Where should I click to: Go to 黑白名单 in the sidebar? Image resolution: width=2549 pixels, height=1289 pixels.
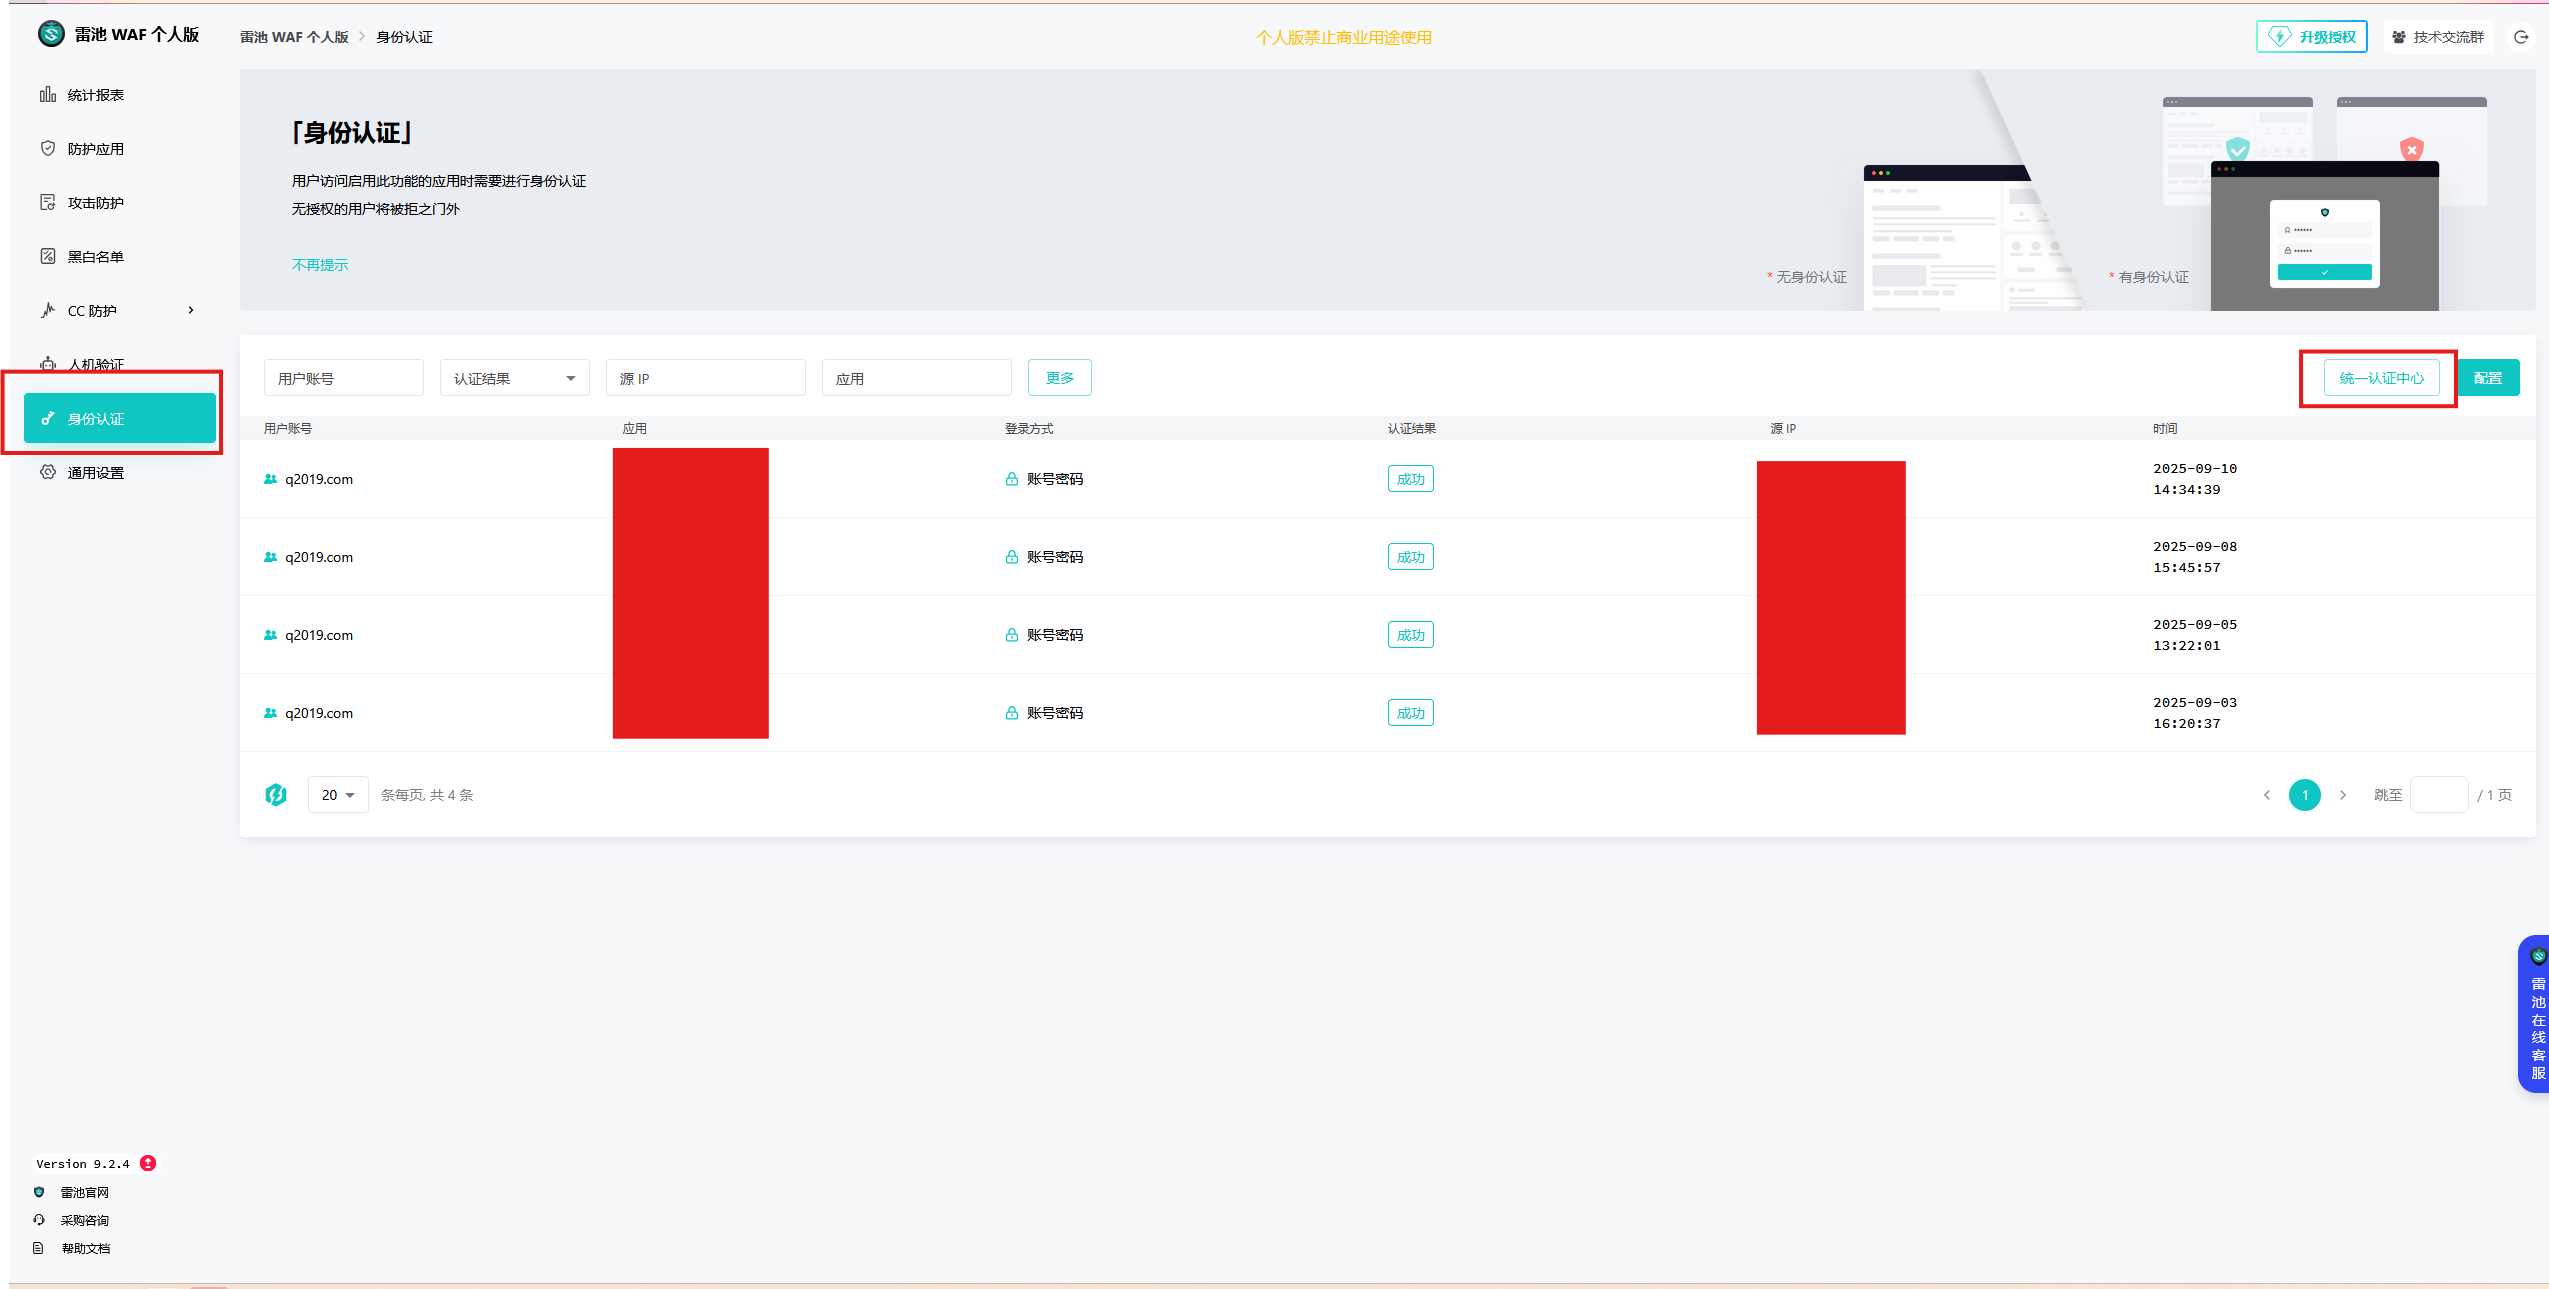(x=96, y=257)
